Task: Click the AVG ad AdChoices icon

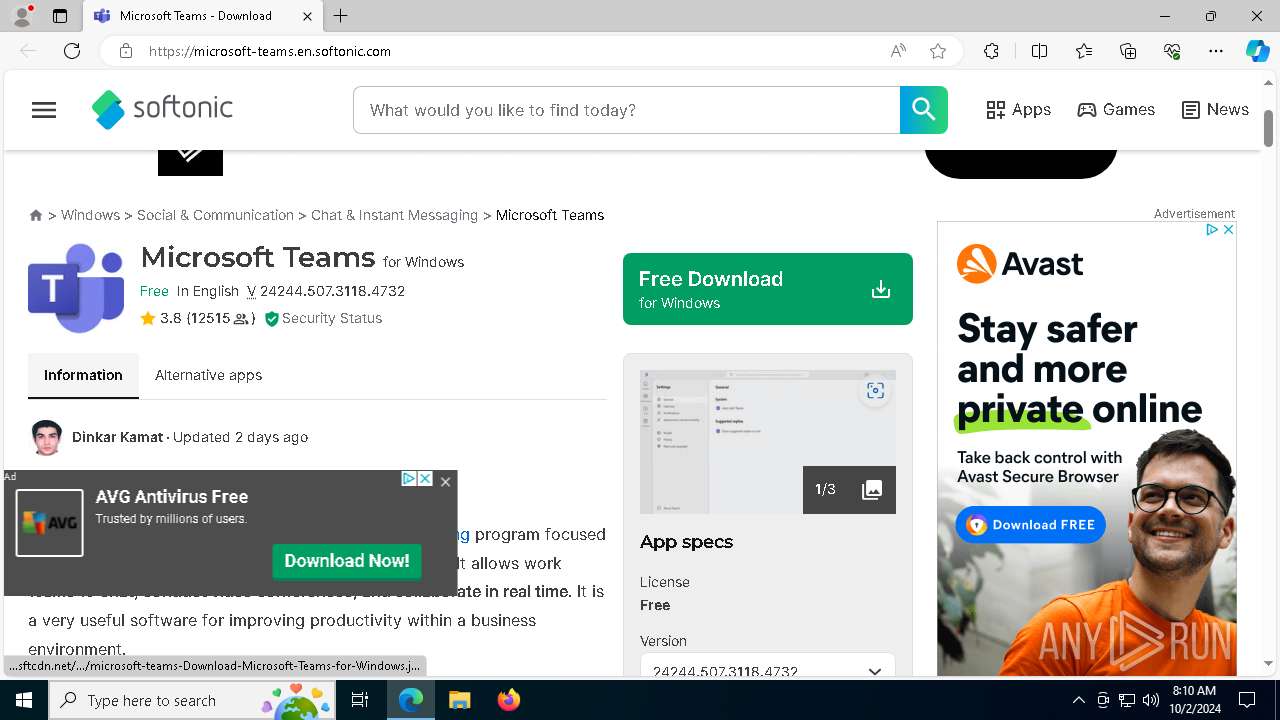Action: 409,479
